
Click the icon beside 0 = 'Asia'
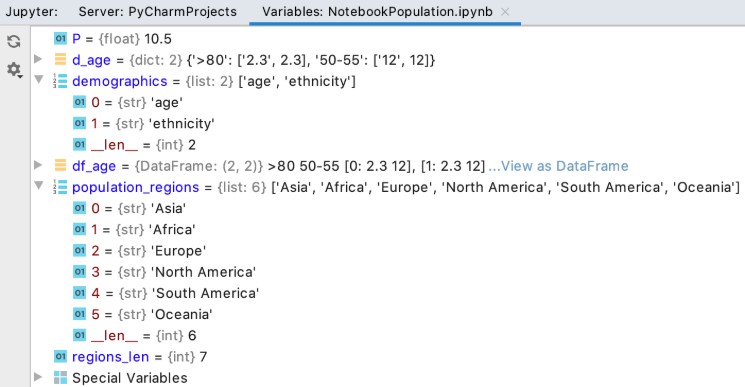click(x=79, y=208)
